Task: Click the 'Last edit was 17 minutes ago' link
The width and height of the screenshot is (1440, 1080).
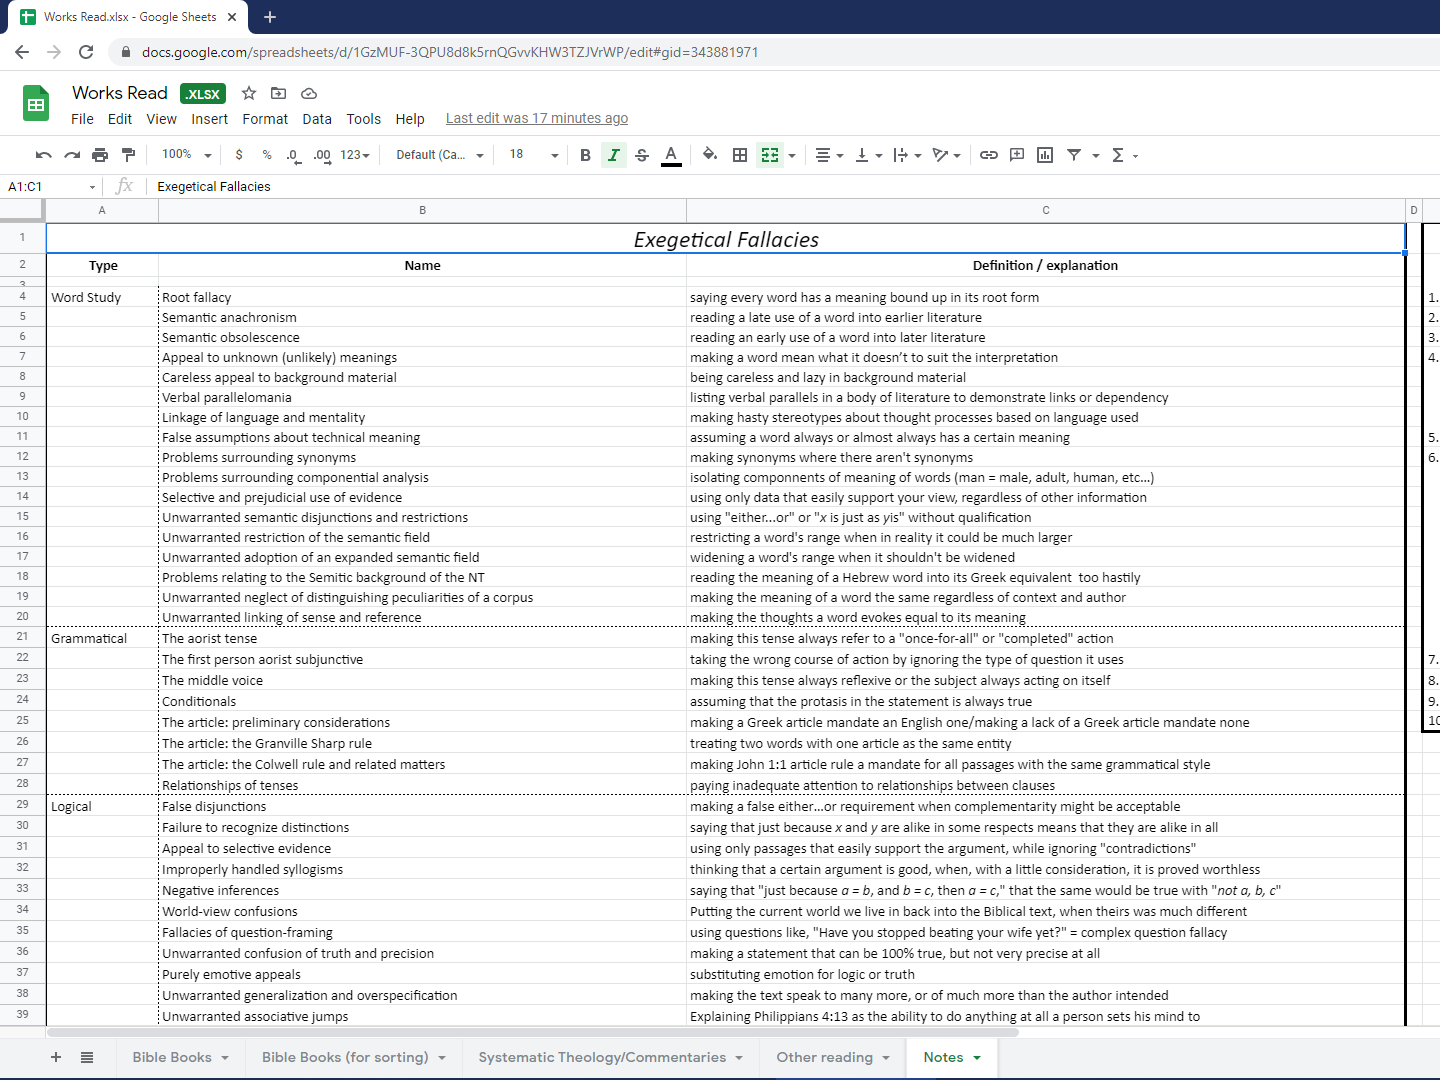Action: (x=536, y=118)
